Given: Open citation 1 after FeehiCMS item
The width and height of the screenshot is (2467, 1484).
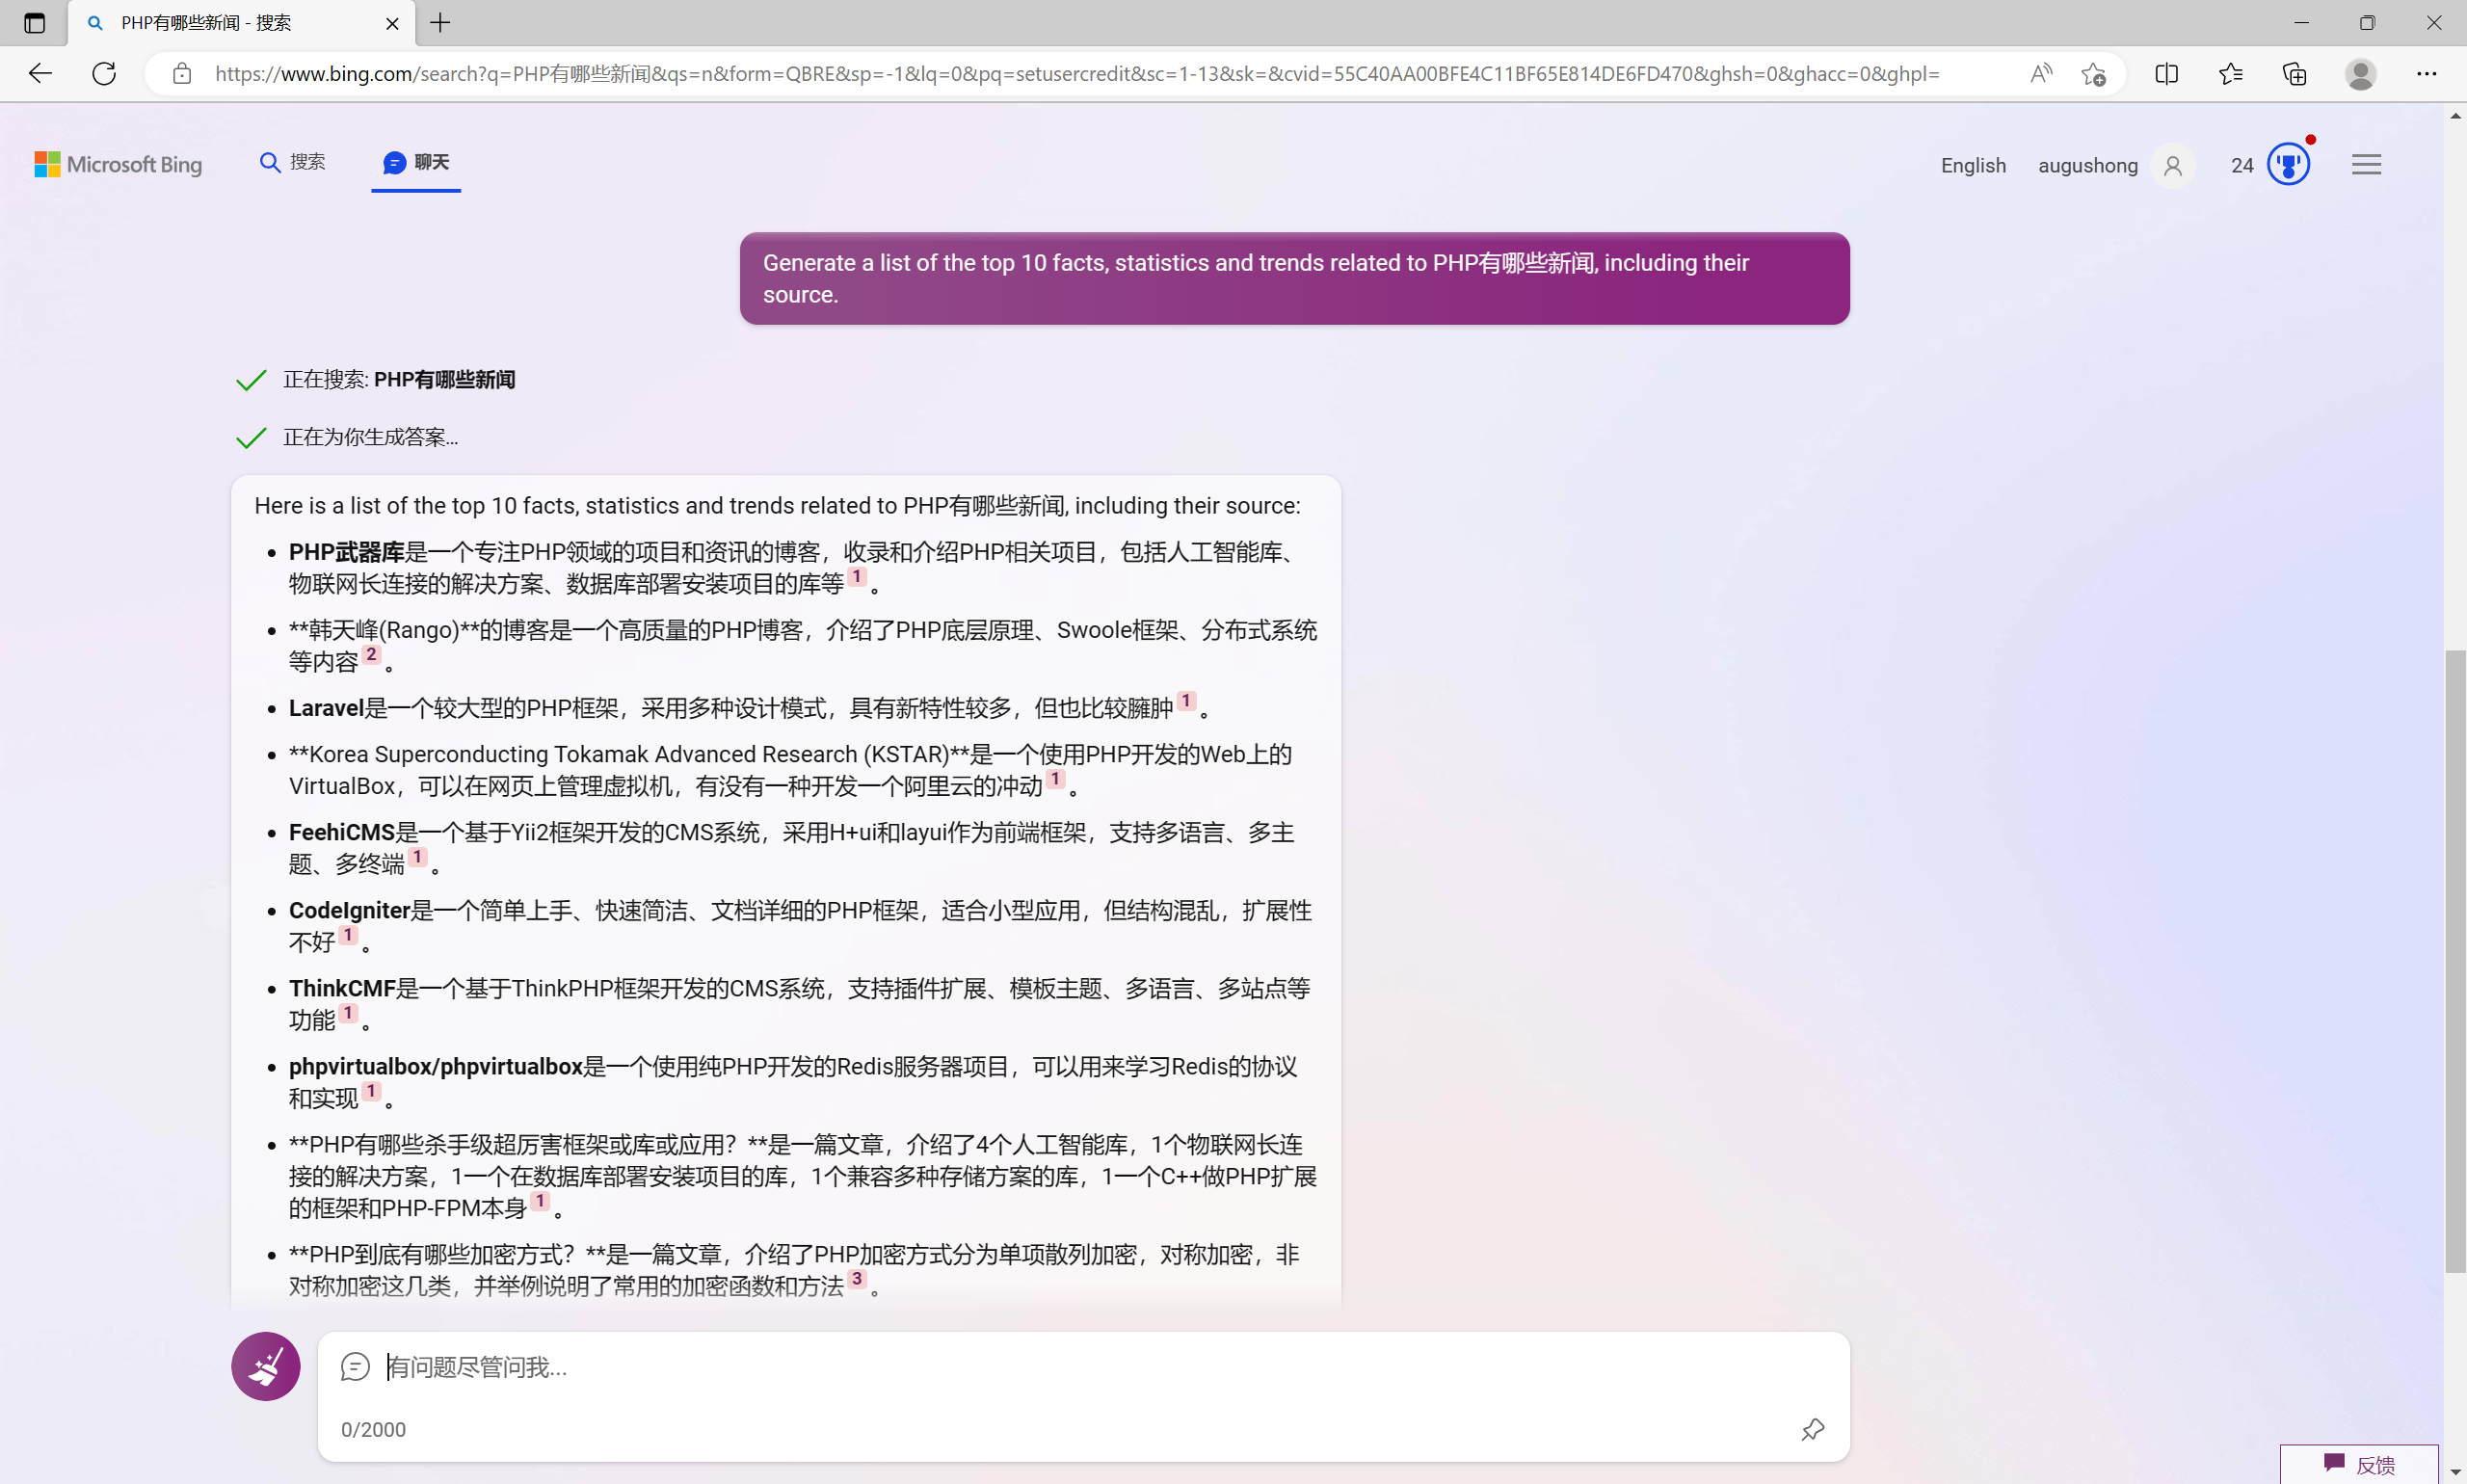Looking at the screenshot, I should 417,857.
